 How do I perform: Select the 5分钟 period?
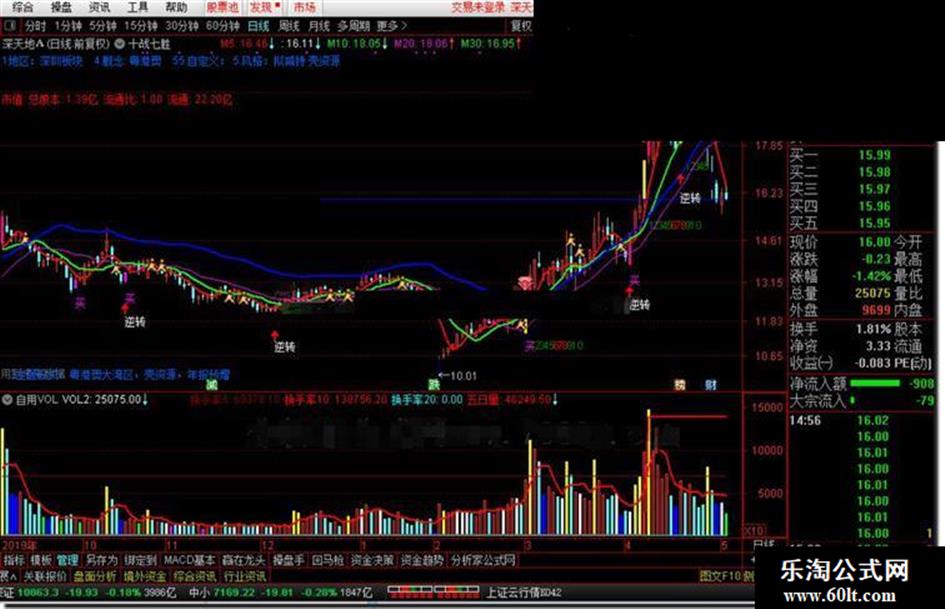[103, 26]
